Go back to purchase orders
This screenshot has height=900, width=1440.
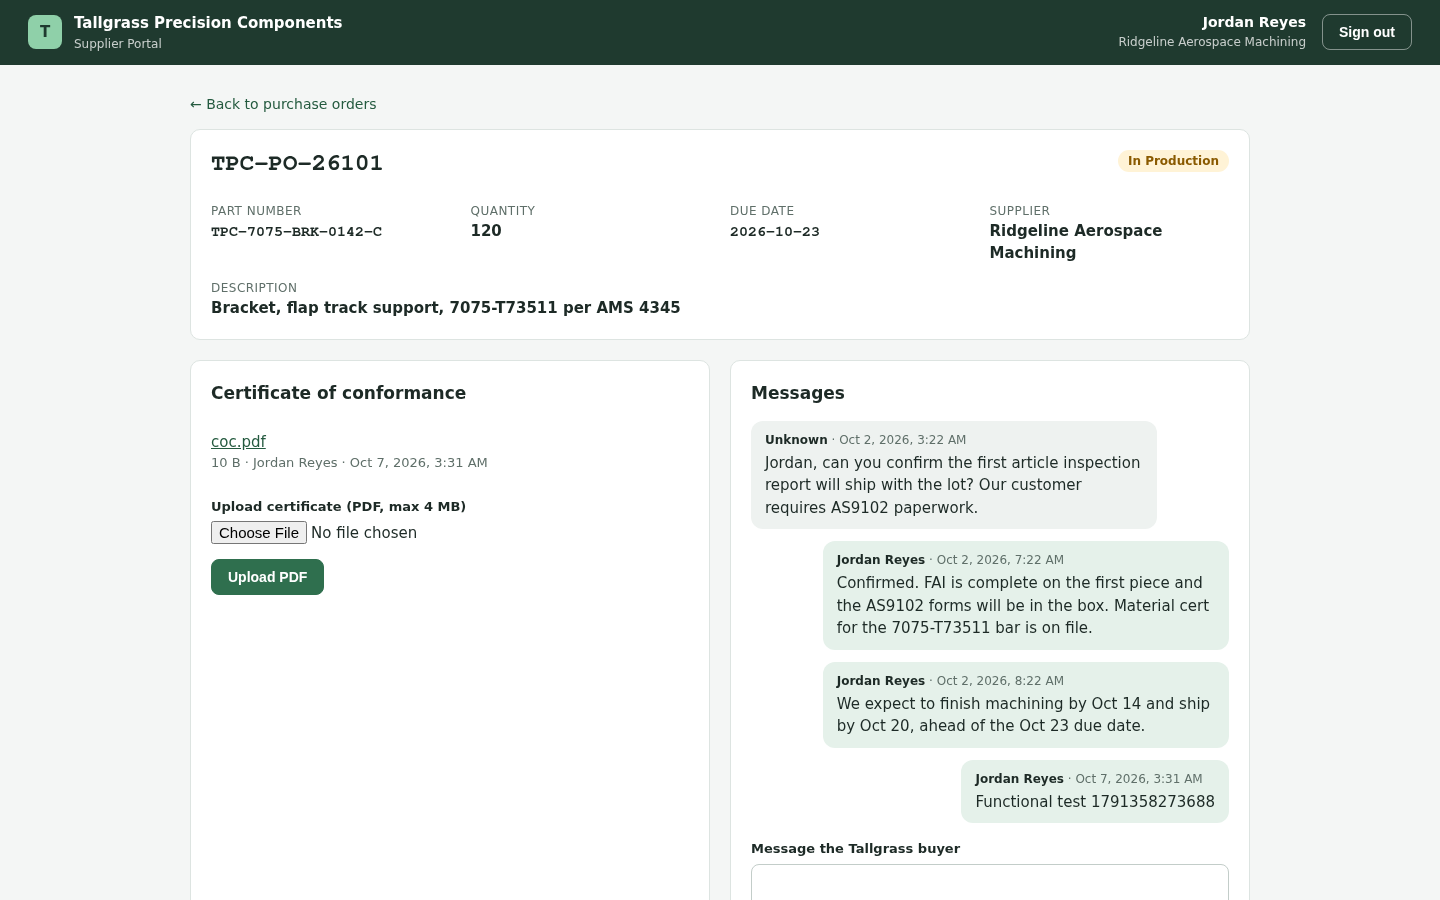(283, 104)
